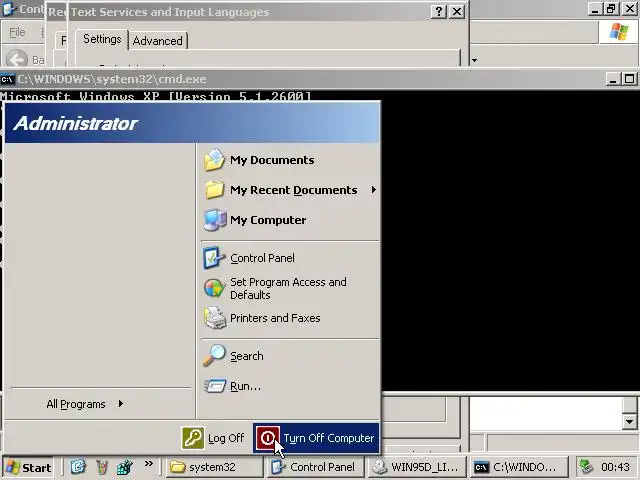Screen dimensions: 640x480
Task: Click the Run window icon
Action: (x=215, y=386)
